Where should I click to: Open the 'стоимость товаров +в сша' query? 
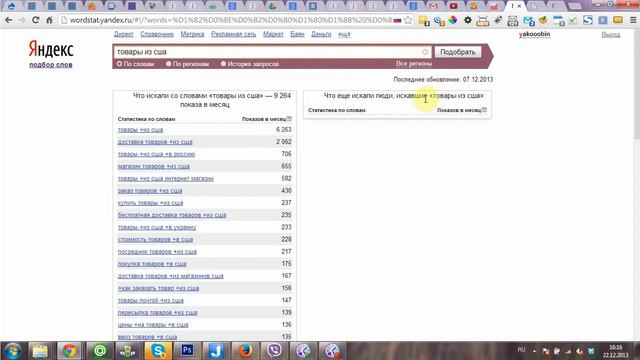156,240
